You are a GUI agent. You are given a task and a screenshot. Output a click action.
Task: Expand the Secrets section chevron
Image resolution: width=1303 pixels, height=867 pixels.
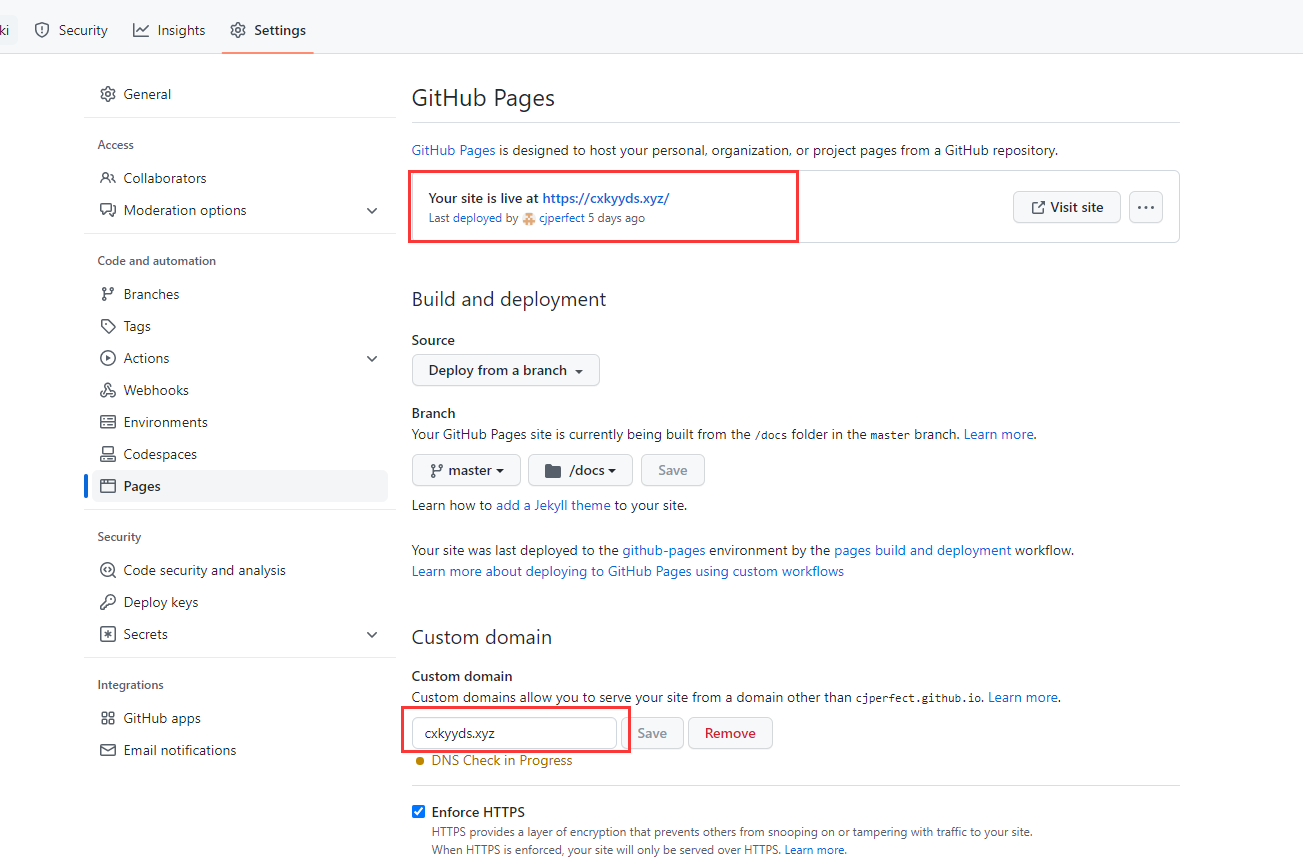tap(372, 635)
